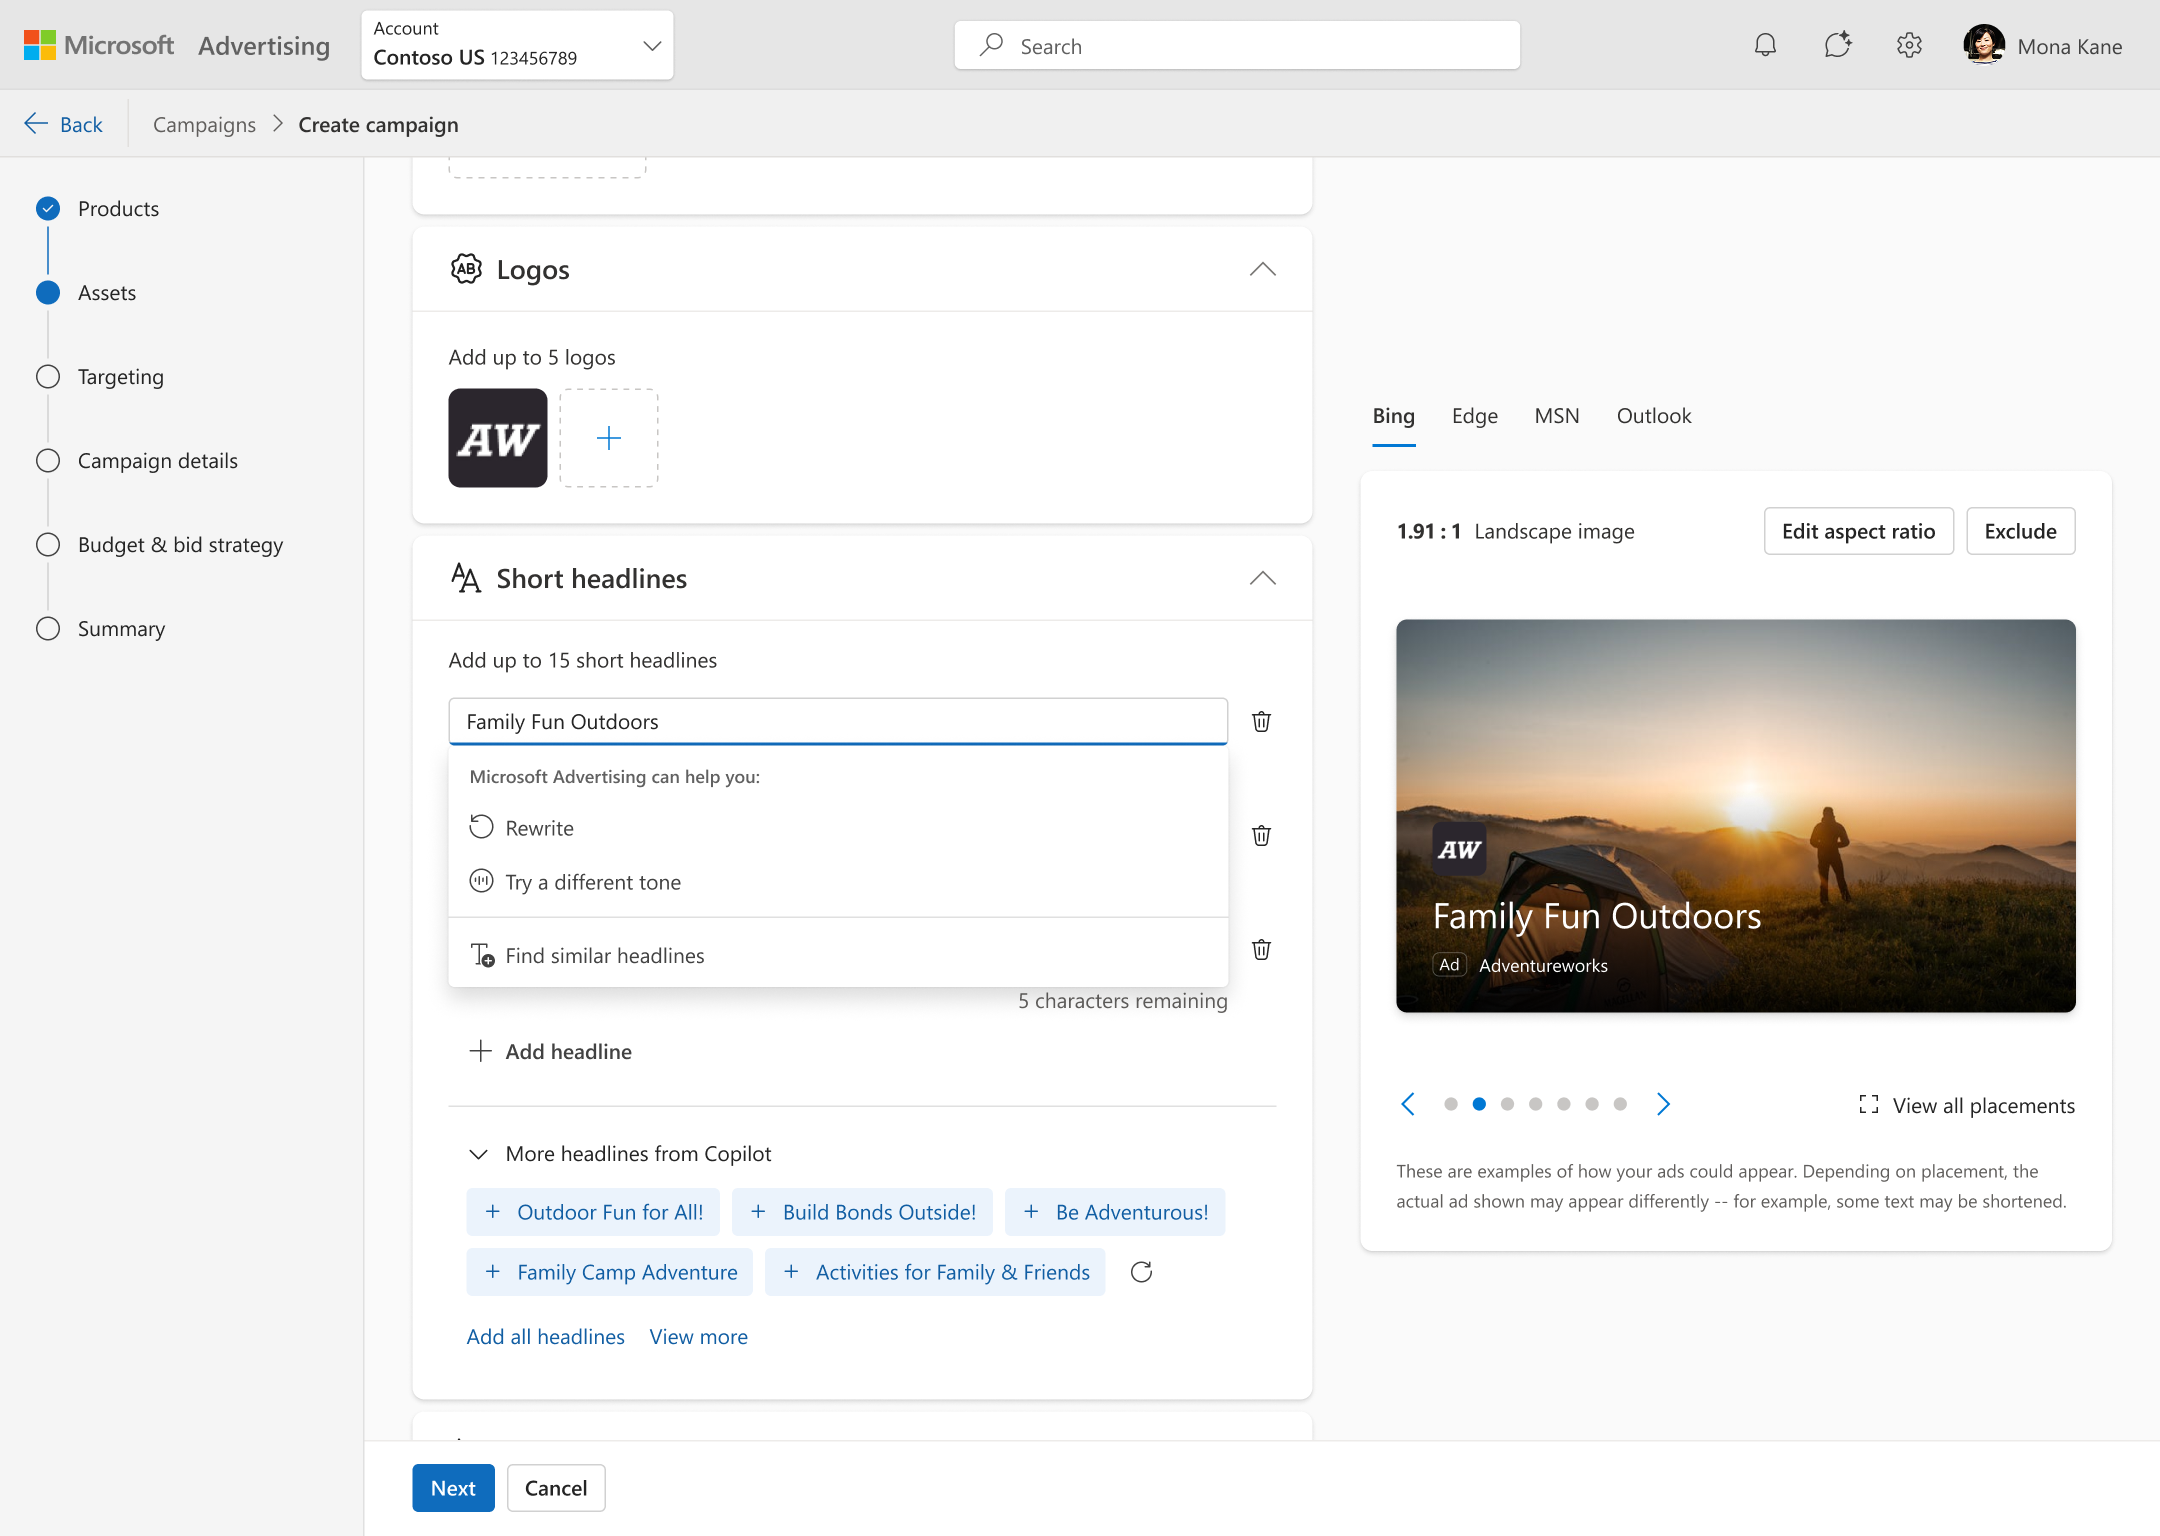This screenshot has width=2160, height=1536.
Task: Click the Add headline label
Action: tap(568, 1051)
